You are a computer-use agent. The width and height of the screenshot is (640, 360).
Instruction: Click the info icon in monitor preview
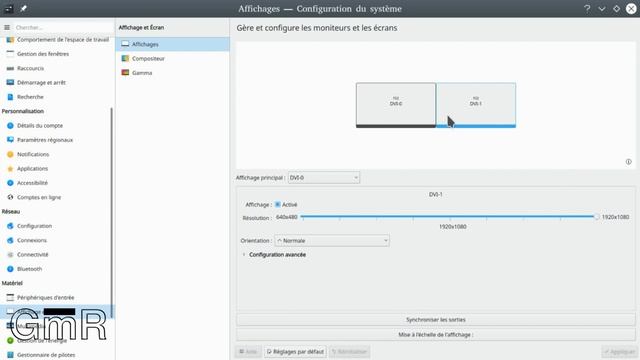(629, 162)
